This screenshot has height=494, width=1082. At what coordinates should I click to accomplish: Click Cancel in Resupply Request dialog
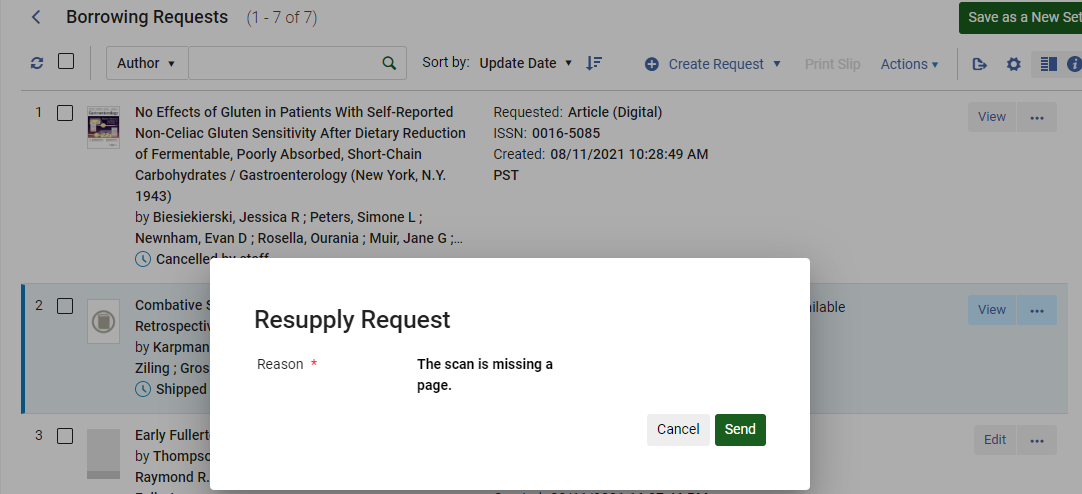coord(678,429)
